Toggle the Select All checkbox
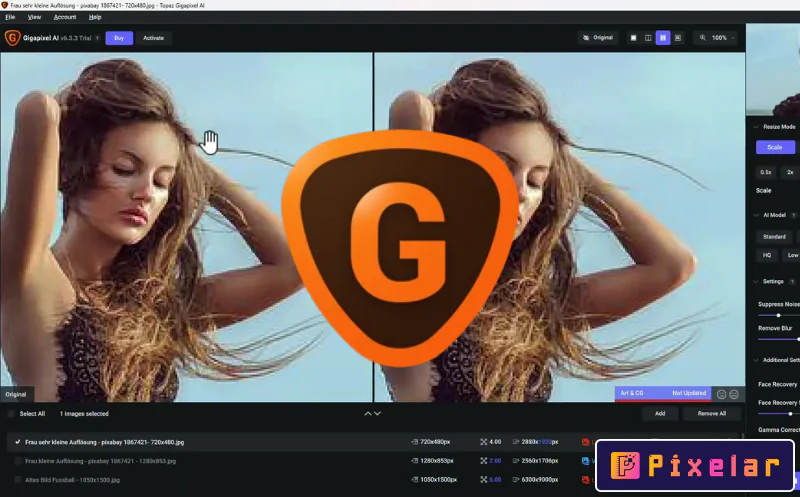This screenshot has height=497, width=800. coord(11,414)
